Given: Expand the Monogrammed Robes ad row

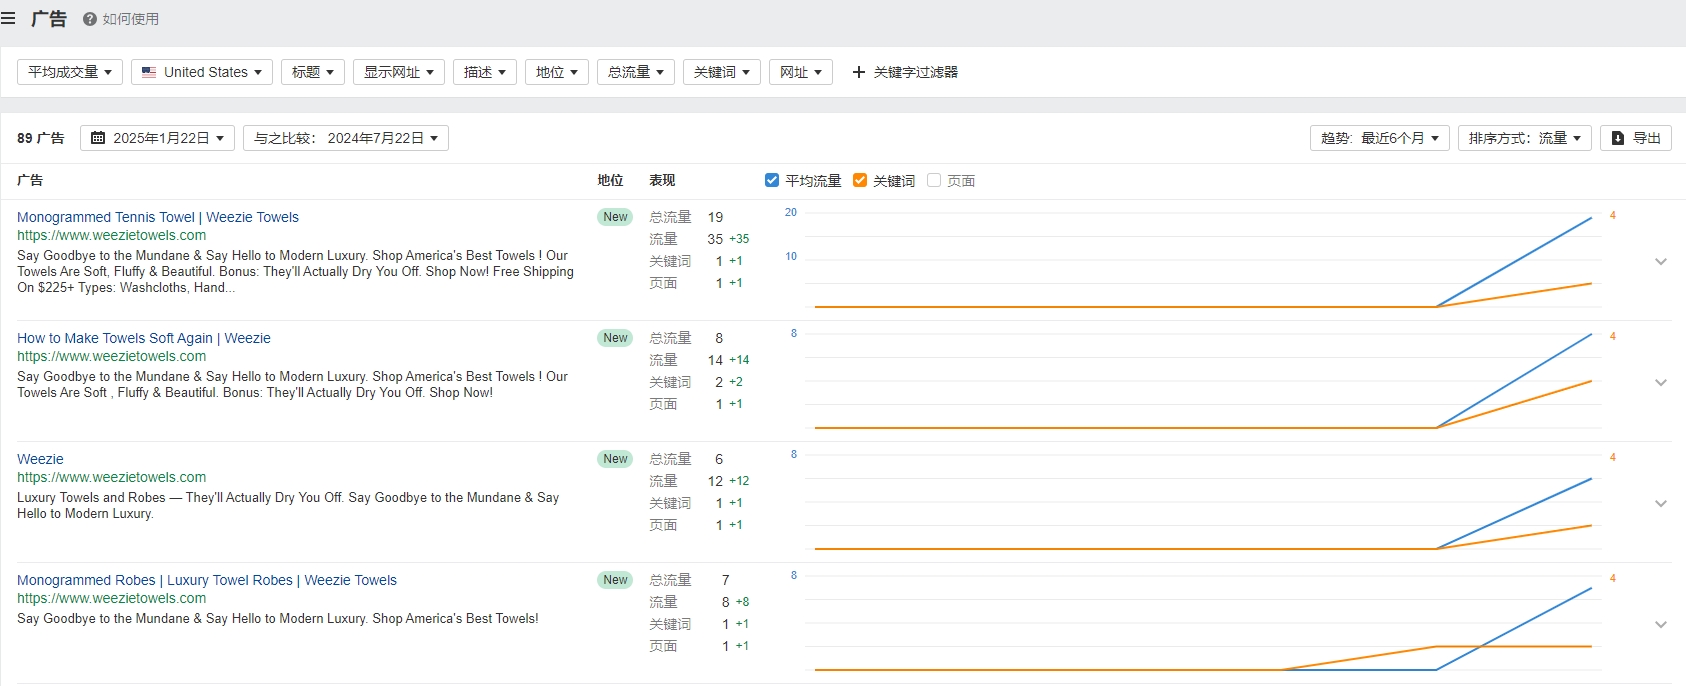Looking at the screenshot, I should (1661, 624).
